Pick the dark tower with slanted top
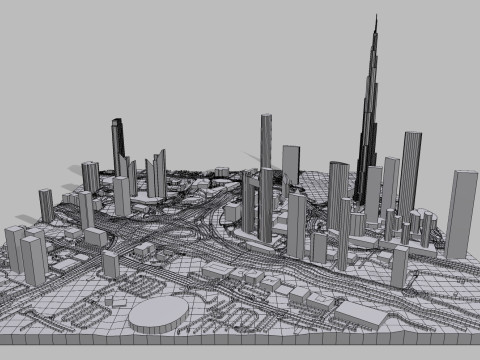The image size is (480, 360). tap(118, 147)
